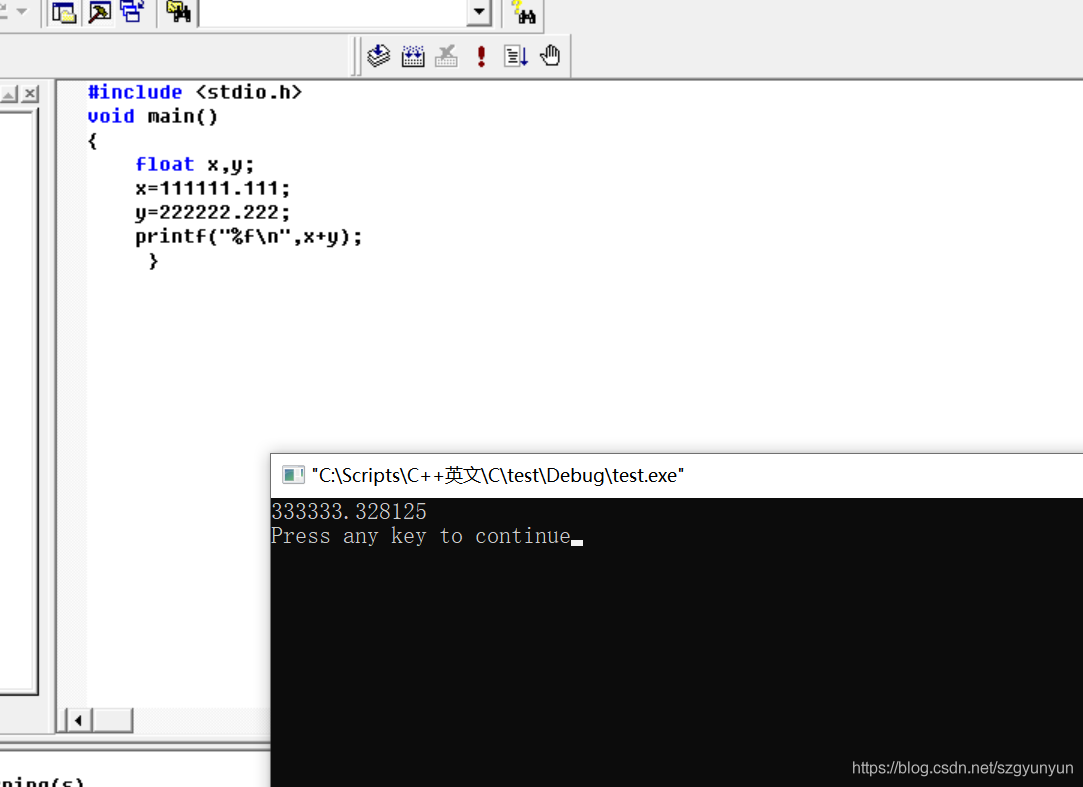The height and width of the screenshot is (787, 1083).
Task: Click the Search help binoculars icon
Action: [524, 12]
